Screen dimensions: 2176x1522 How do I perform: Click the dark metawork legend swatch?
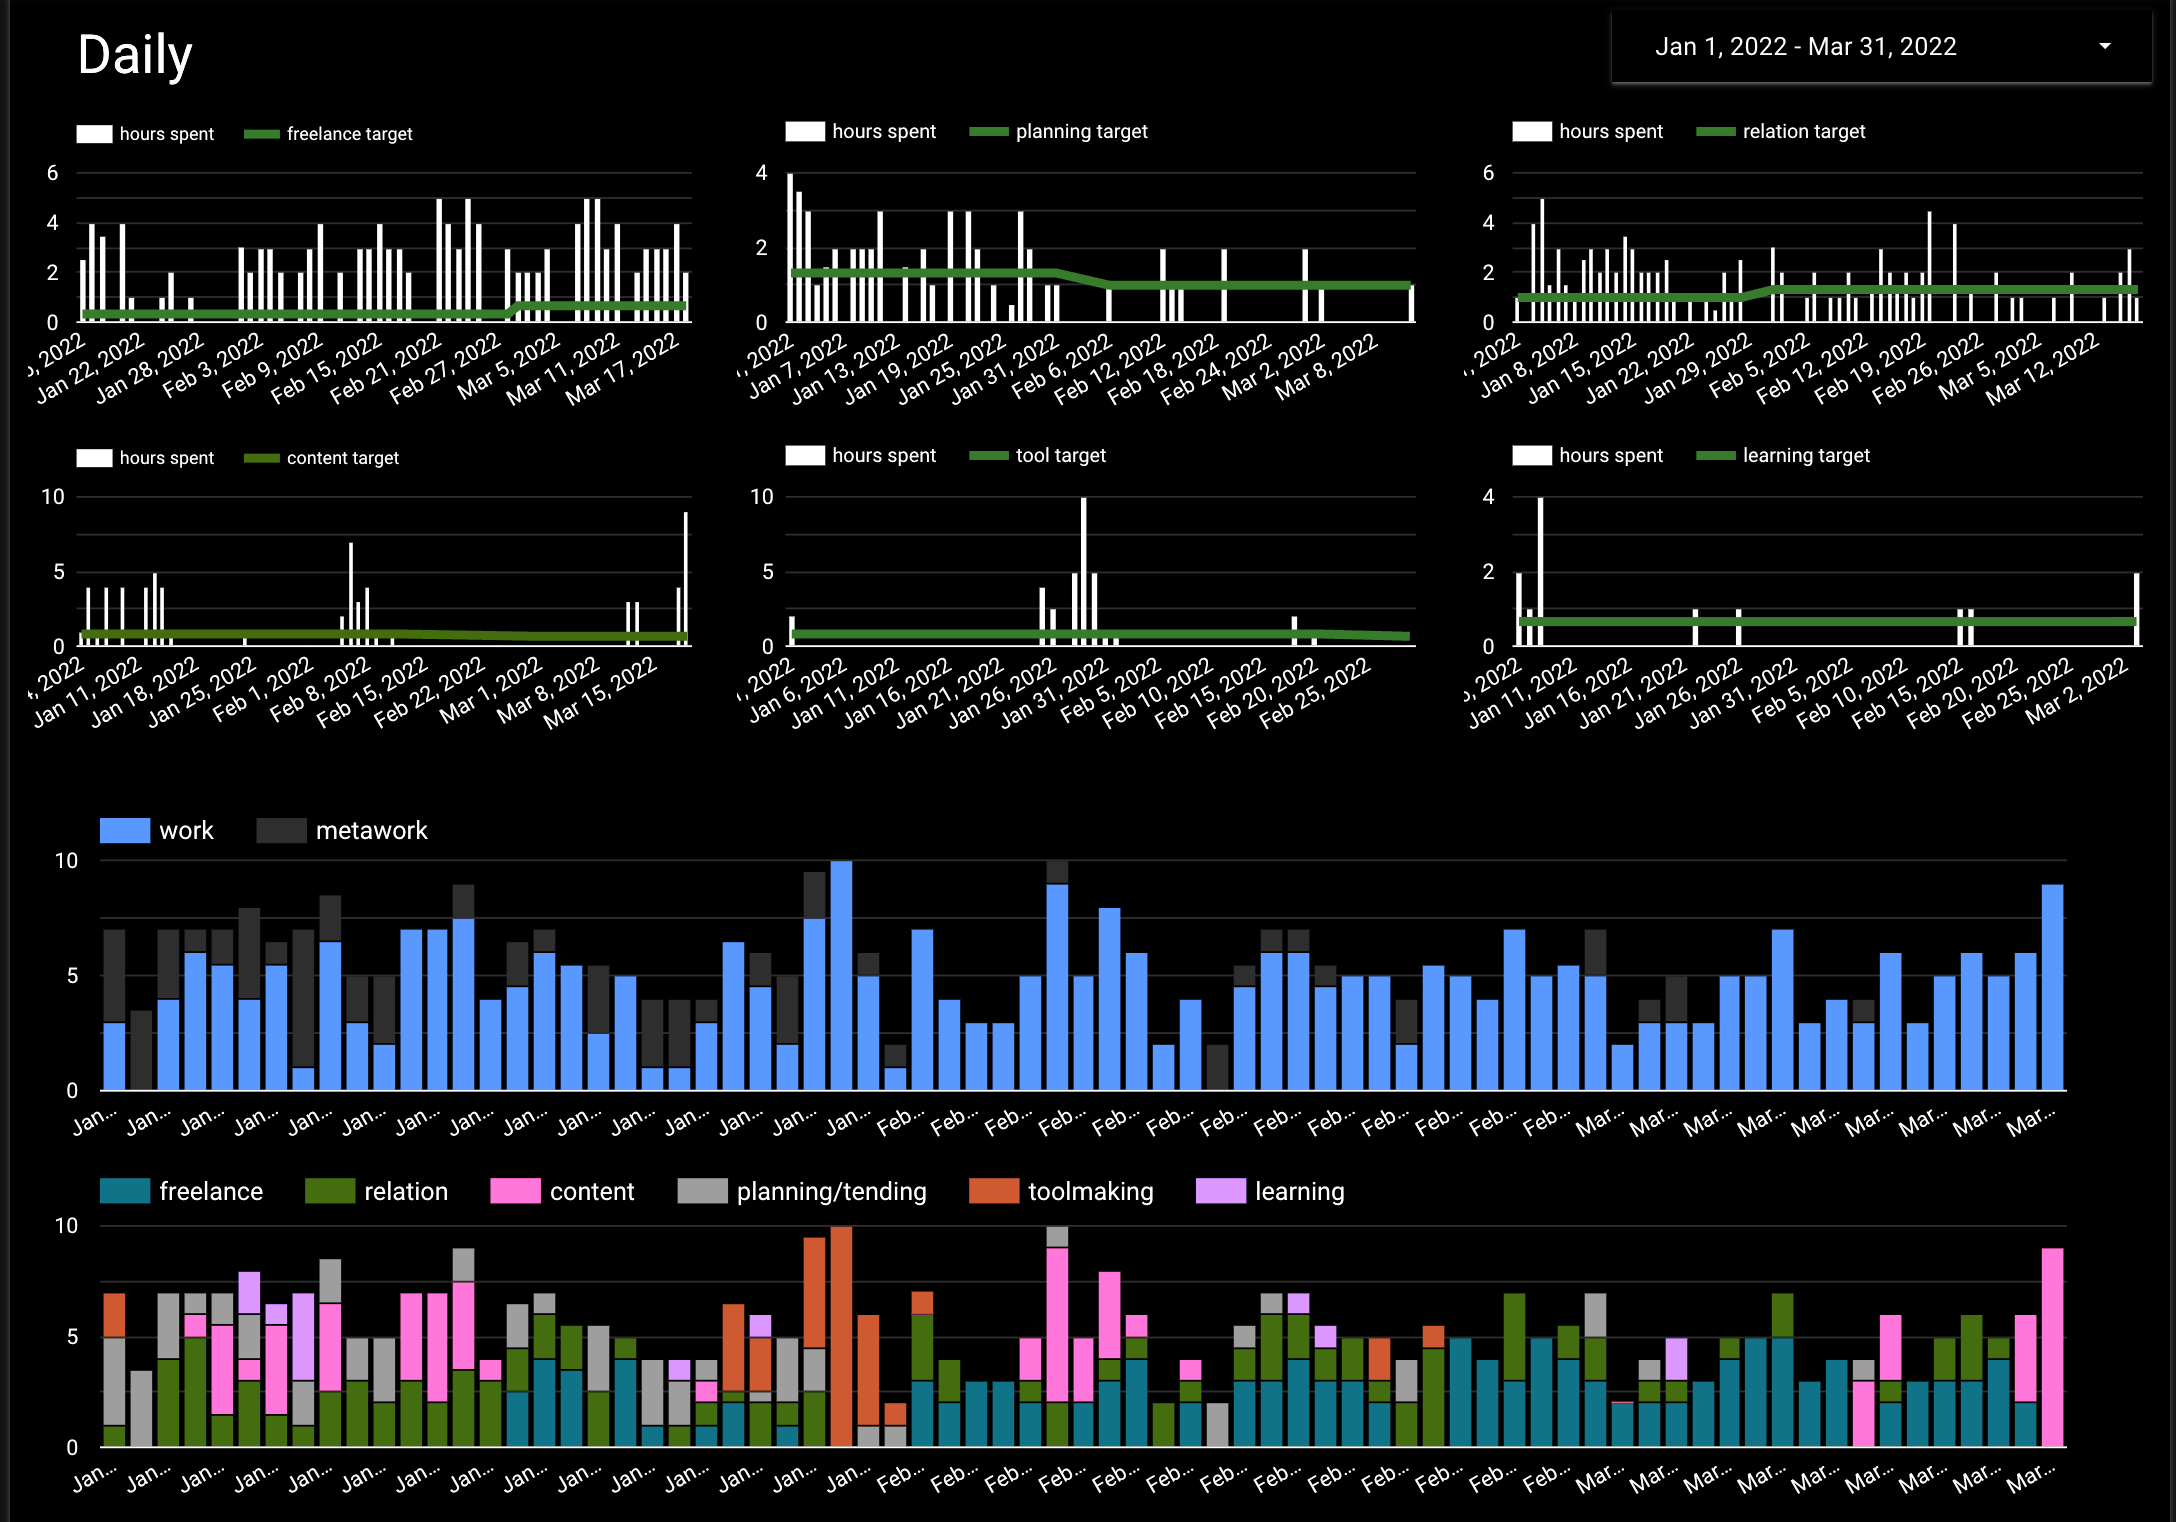281,831
